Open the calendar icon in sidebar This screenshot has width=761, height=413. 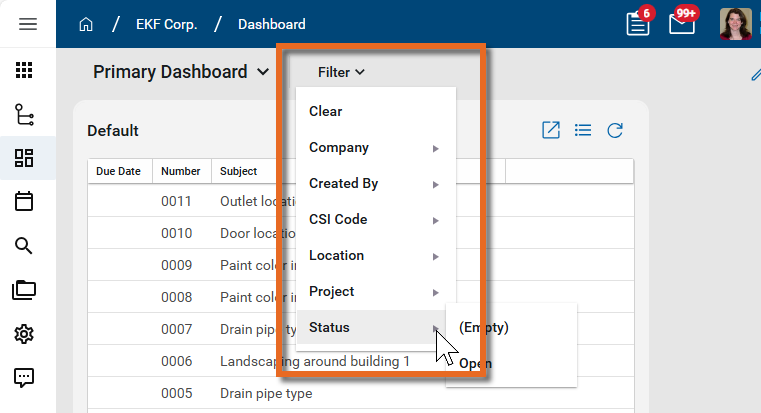coord(24,202)
